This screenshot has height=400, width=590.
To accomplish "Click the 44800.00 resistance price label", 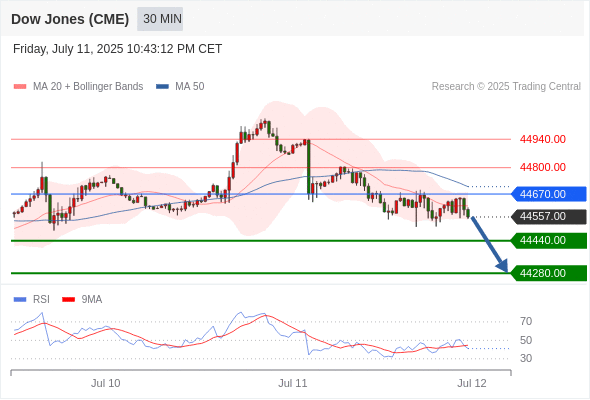I will tap(543, 167).
